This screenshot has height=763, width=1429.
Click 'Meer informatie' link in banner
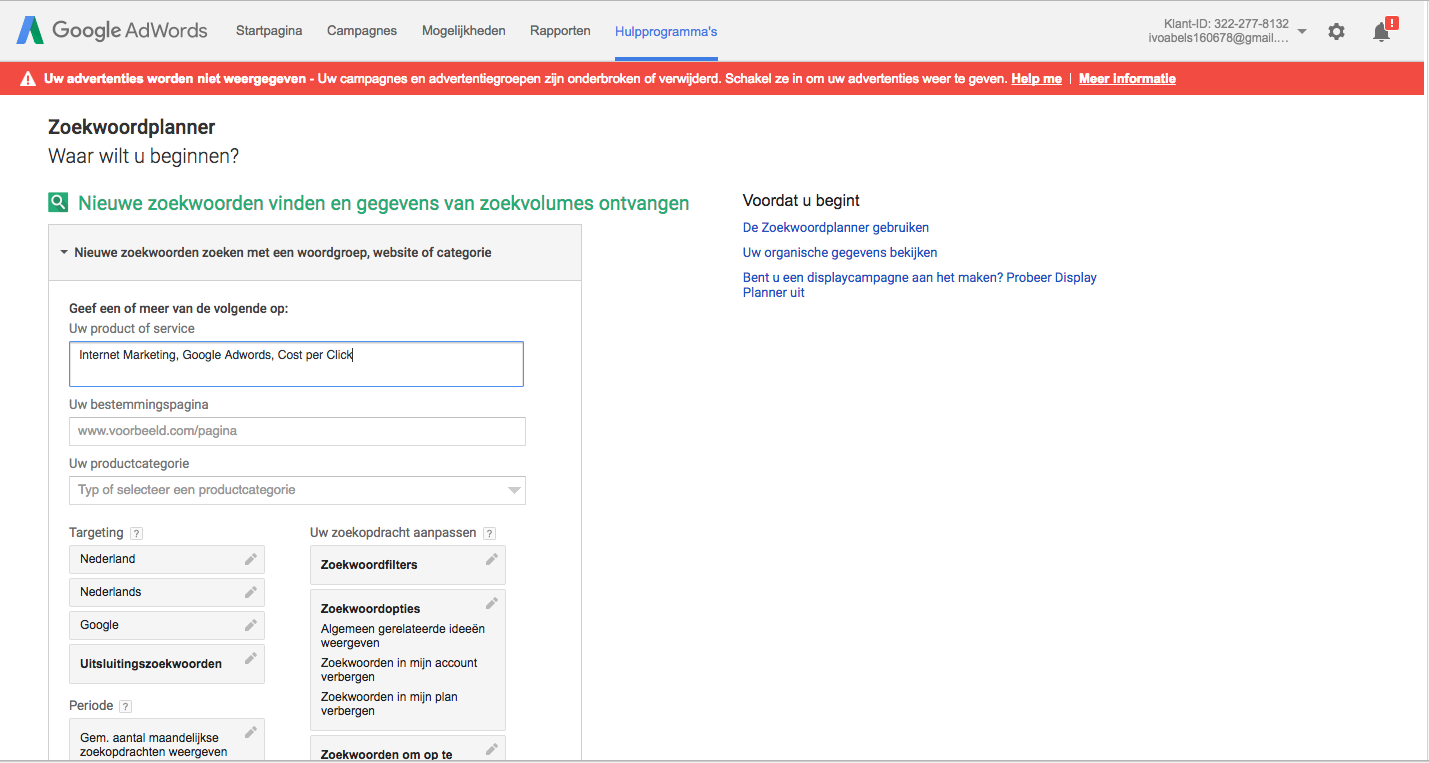point(1127,79)
